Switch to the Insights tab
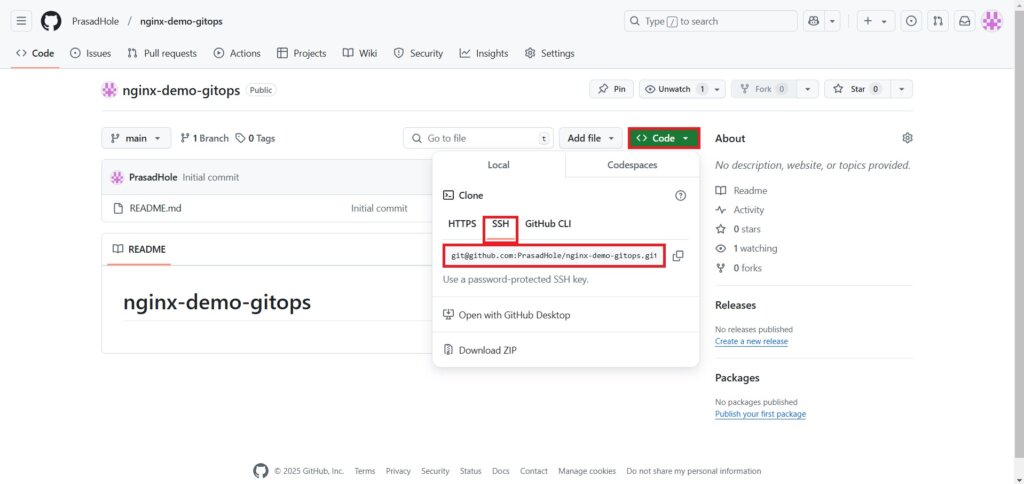 click(x=484, y=54)
